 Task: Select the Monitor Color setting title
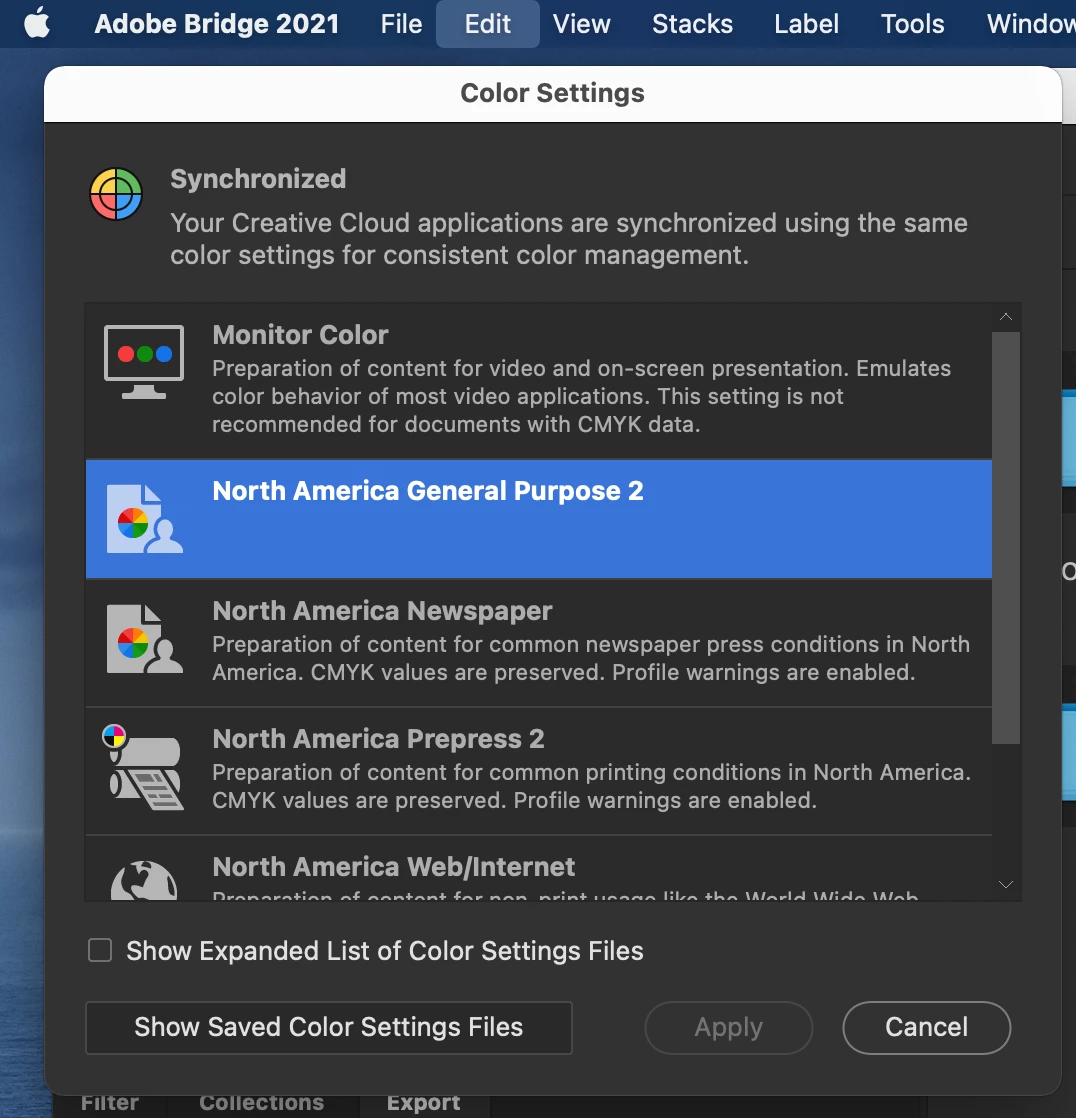point(300,334)
